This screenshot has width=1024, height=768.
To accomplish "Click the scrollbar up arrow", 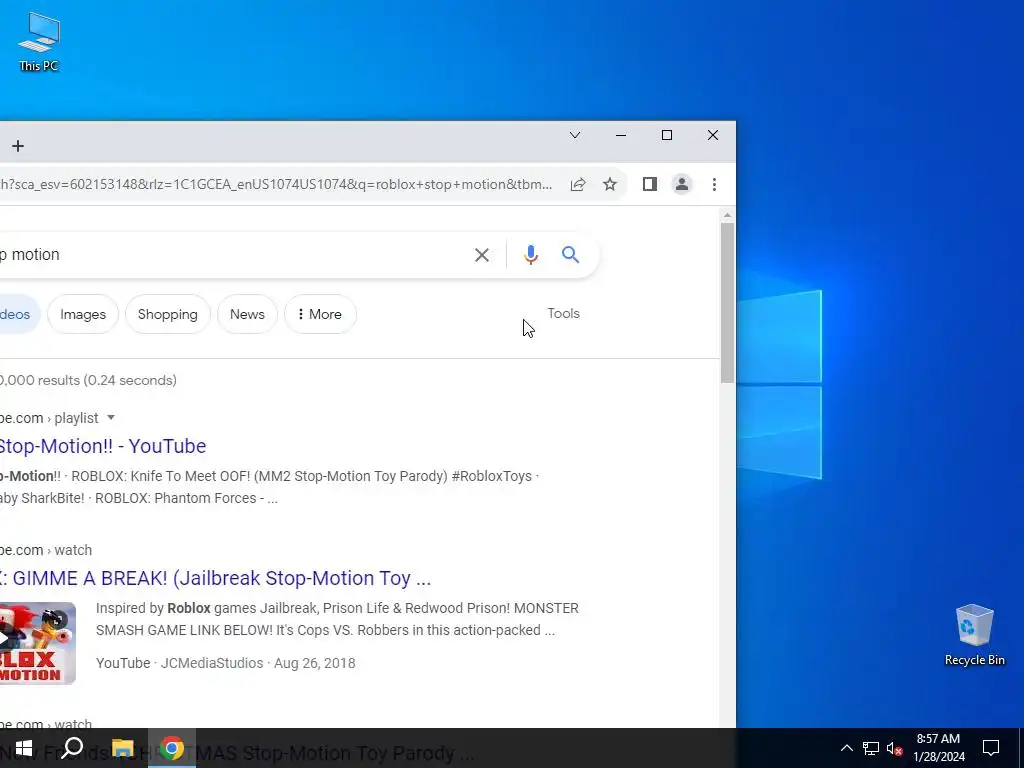I will coord(728,216).
